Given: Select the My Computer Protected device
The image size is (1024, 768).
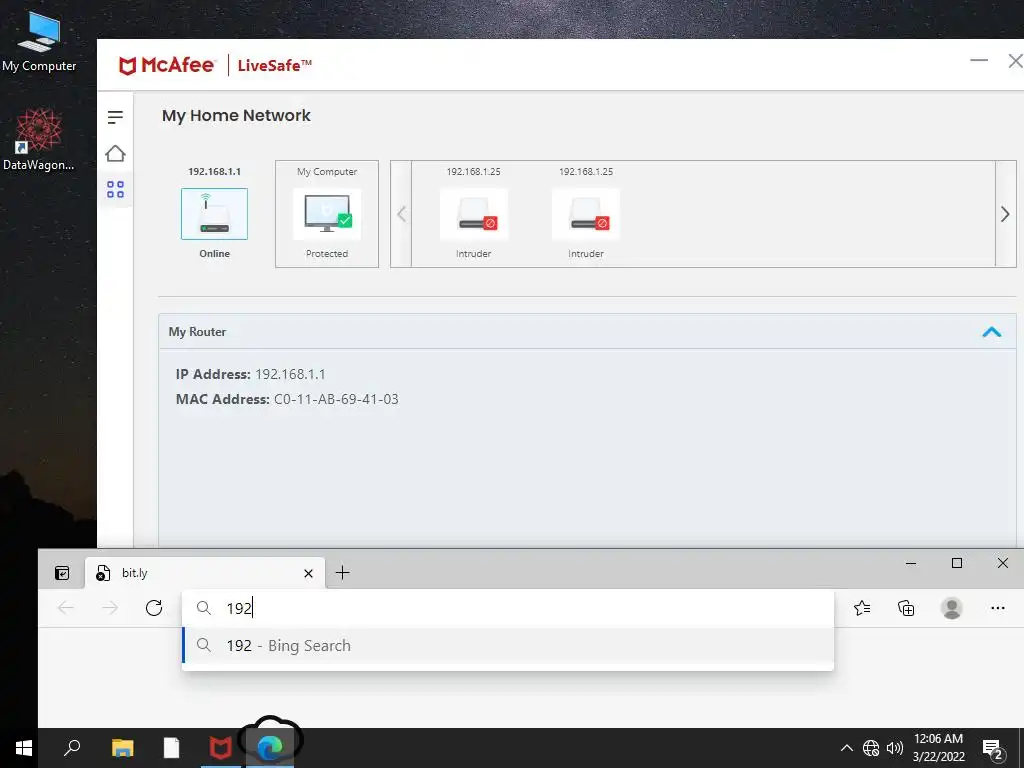Looking at the screenshot, I should coord(327,214).
